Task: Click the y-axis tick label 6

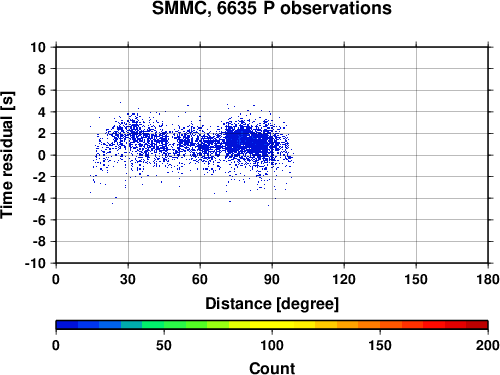Action: pyautogui.click(x=42, y=90)
